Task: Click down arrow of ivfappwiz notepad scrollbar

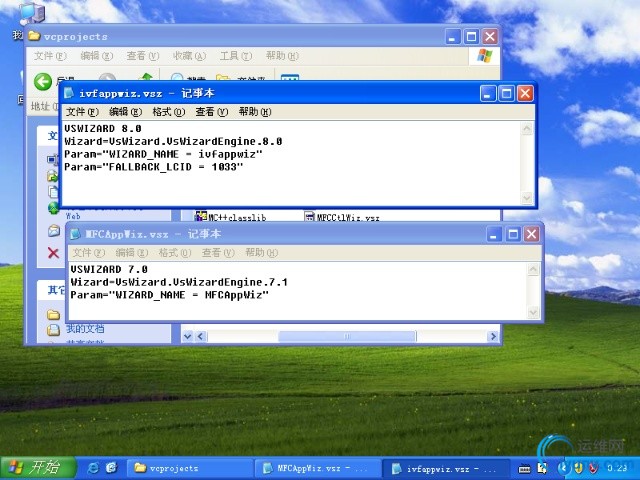Action: [527, 198]
